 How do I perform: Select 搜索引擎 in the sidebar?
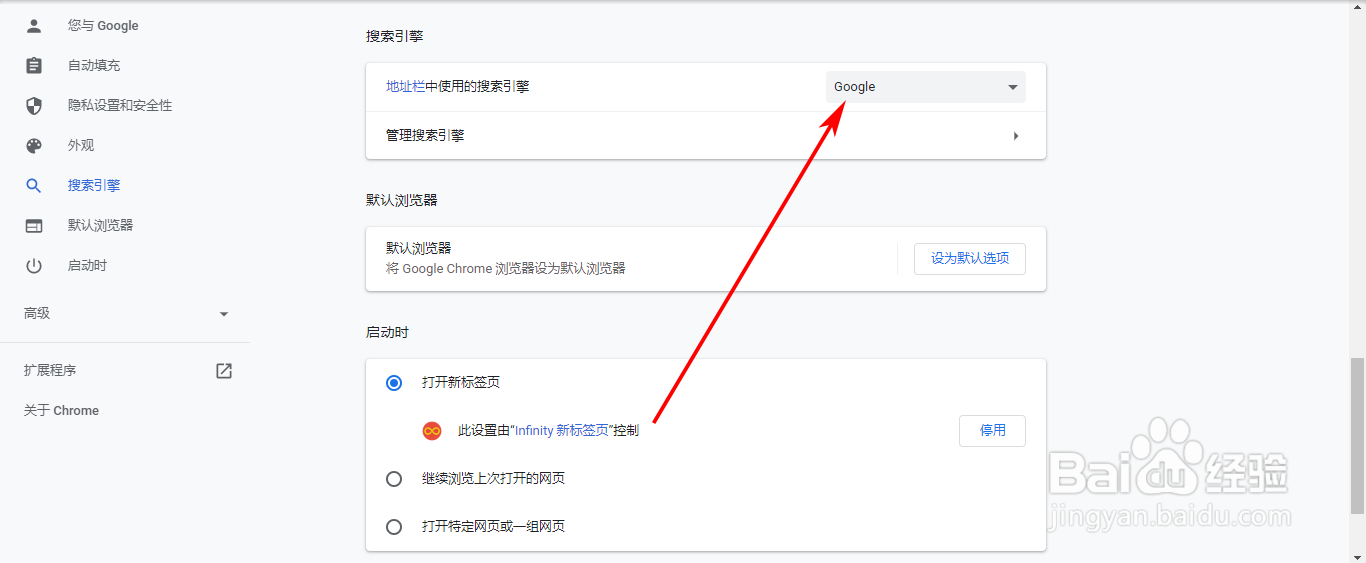coord(94,186)
